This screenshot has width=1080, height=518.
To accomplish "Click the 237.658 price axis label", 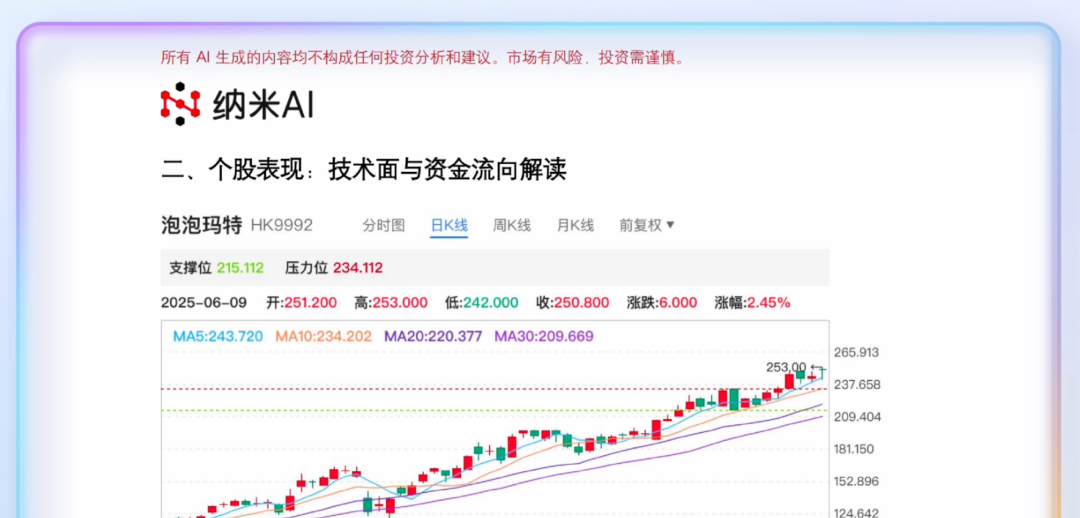I will coord(856,384).
